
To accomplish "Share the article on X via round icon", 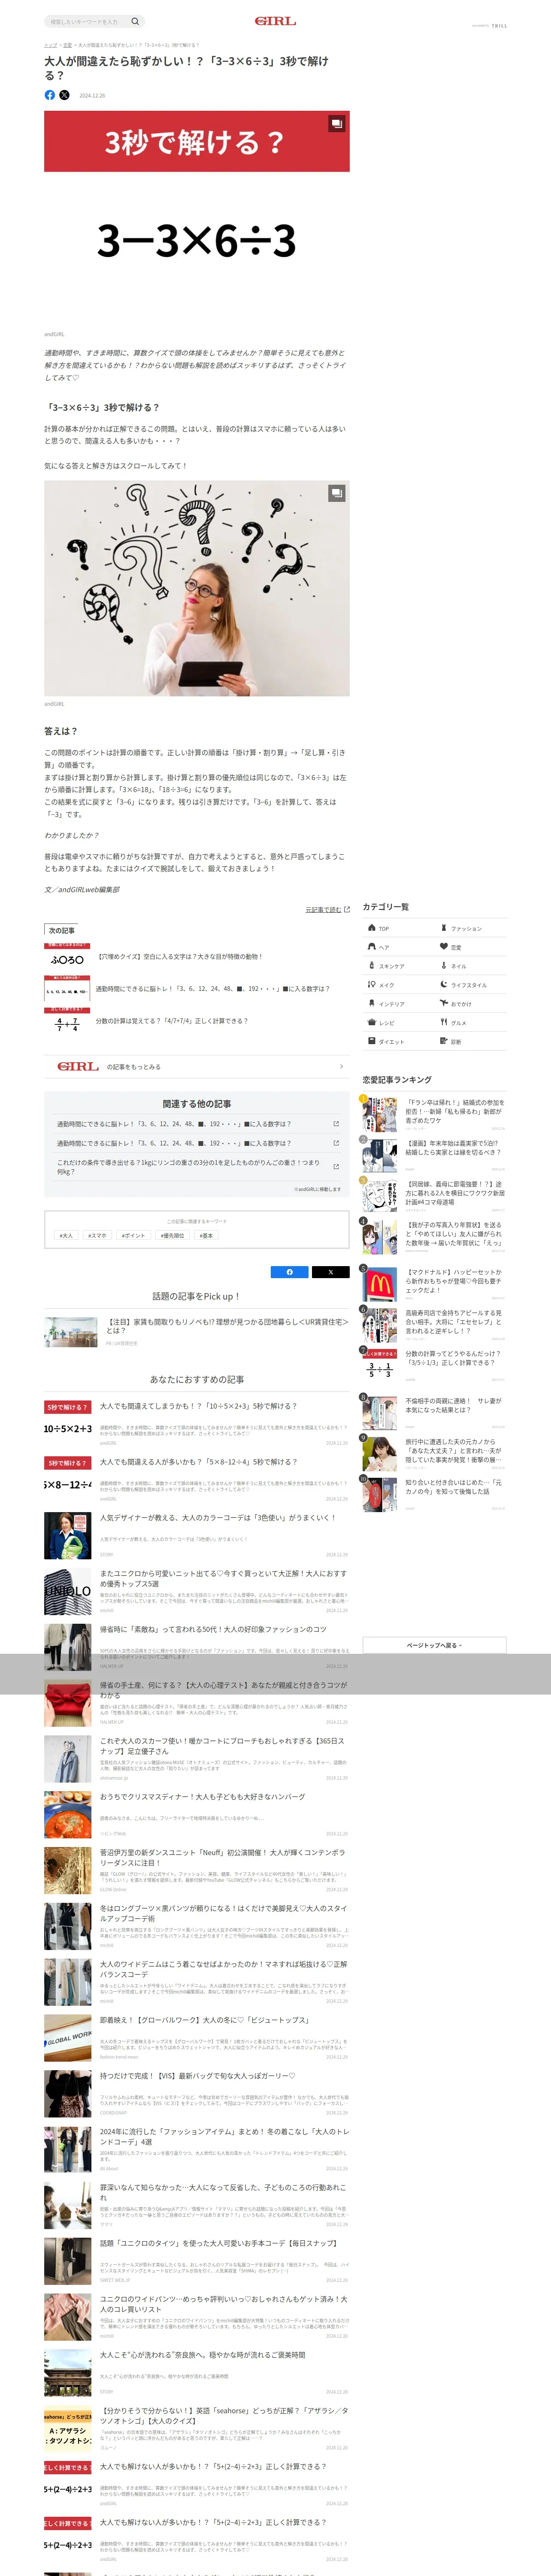I will coord(64,95).
